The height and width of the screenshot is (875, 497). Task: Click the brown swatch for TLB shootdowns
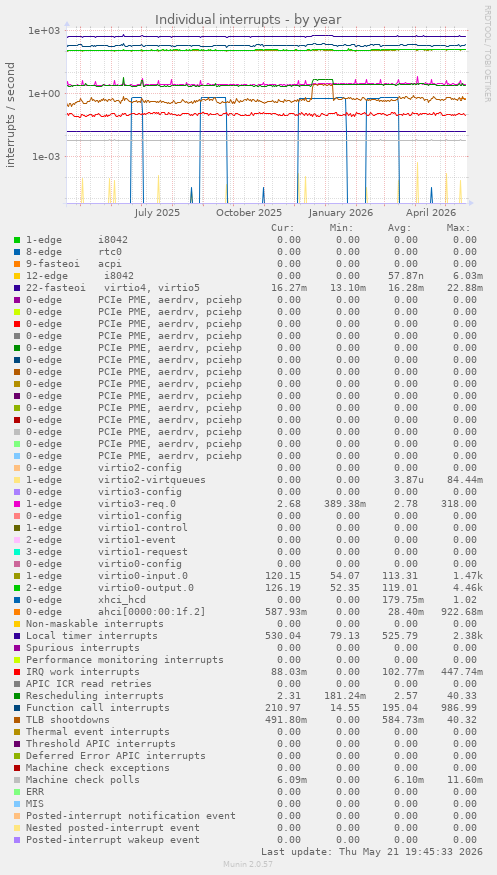pyautogui.click(x=17, y=720)
